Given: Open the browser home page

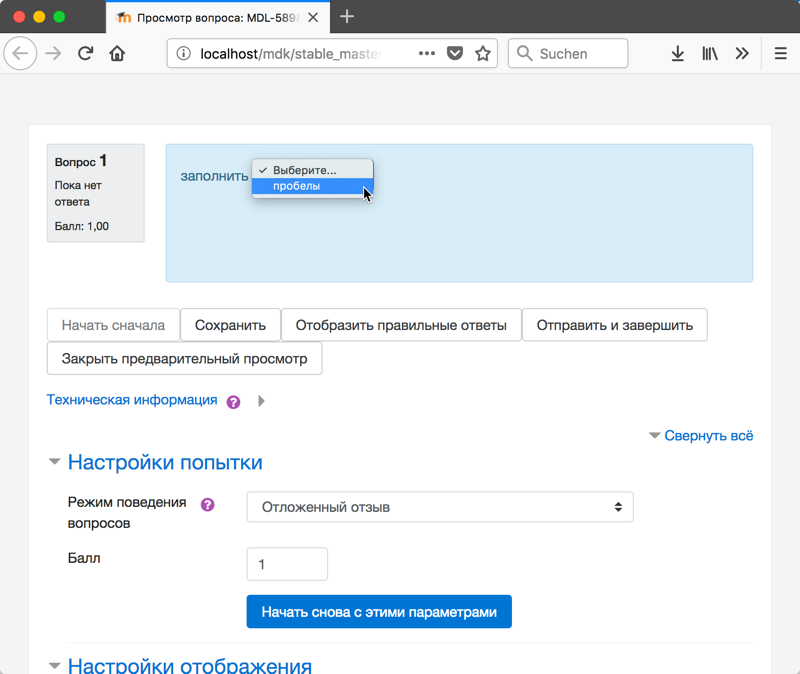Looking at the screenshot, I should 117,53.
